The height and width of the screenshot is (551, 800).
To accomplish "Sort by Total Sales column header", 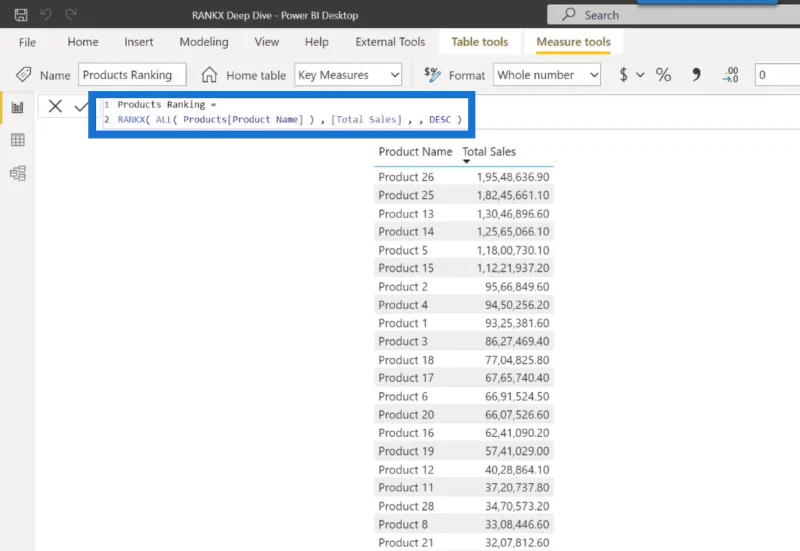I will (x=489, y=152).
